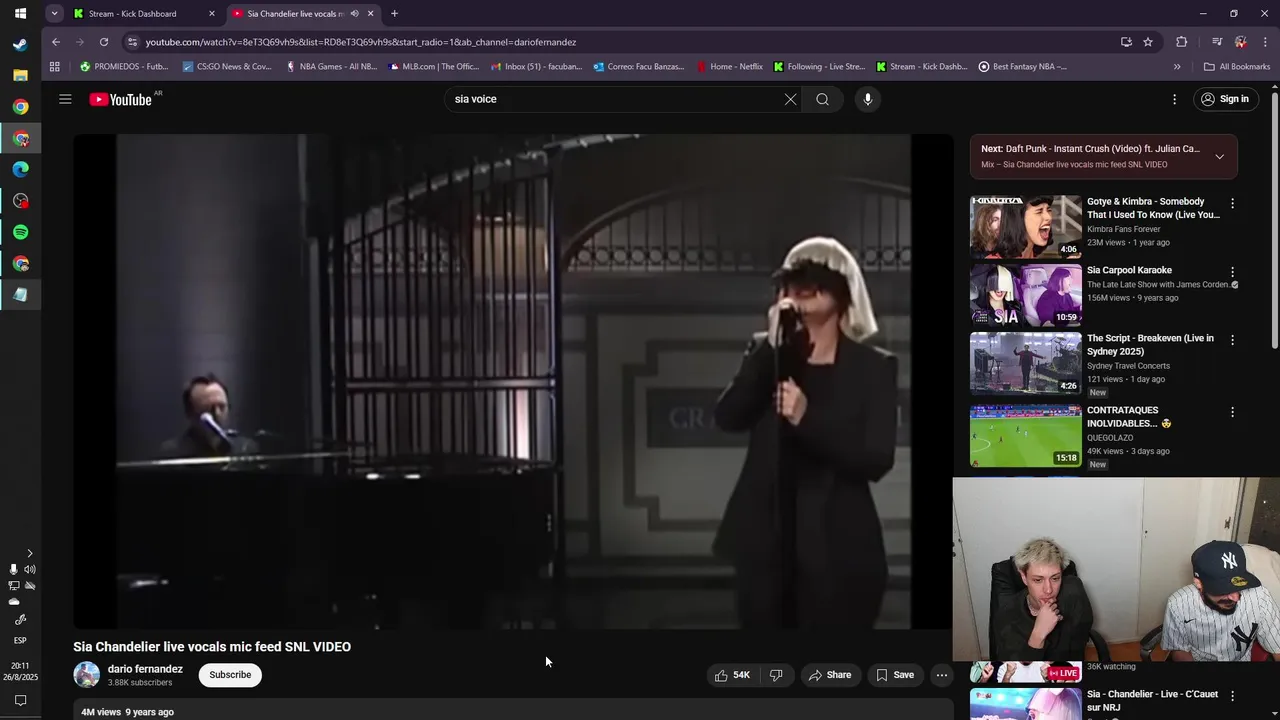The image size is (1280, 720).
Task: Open a new browser tab
Action: coord(394,14)
